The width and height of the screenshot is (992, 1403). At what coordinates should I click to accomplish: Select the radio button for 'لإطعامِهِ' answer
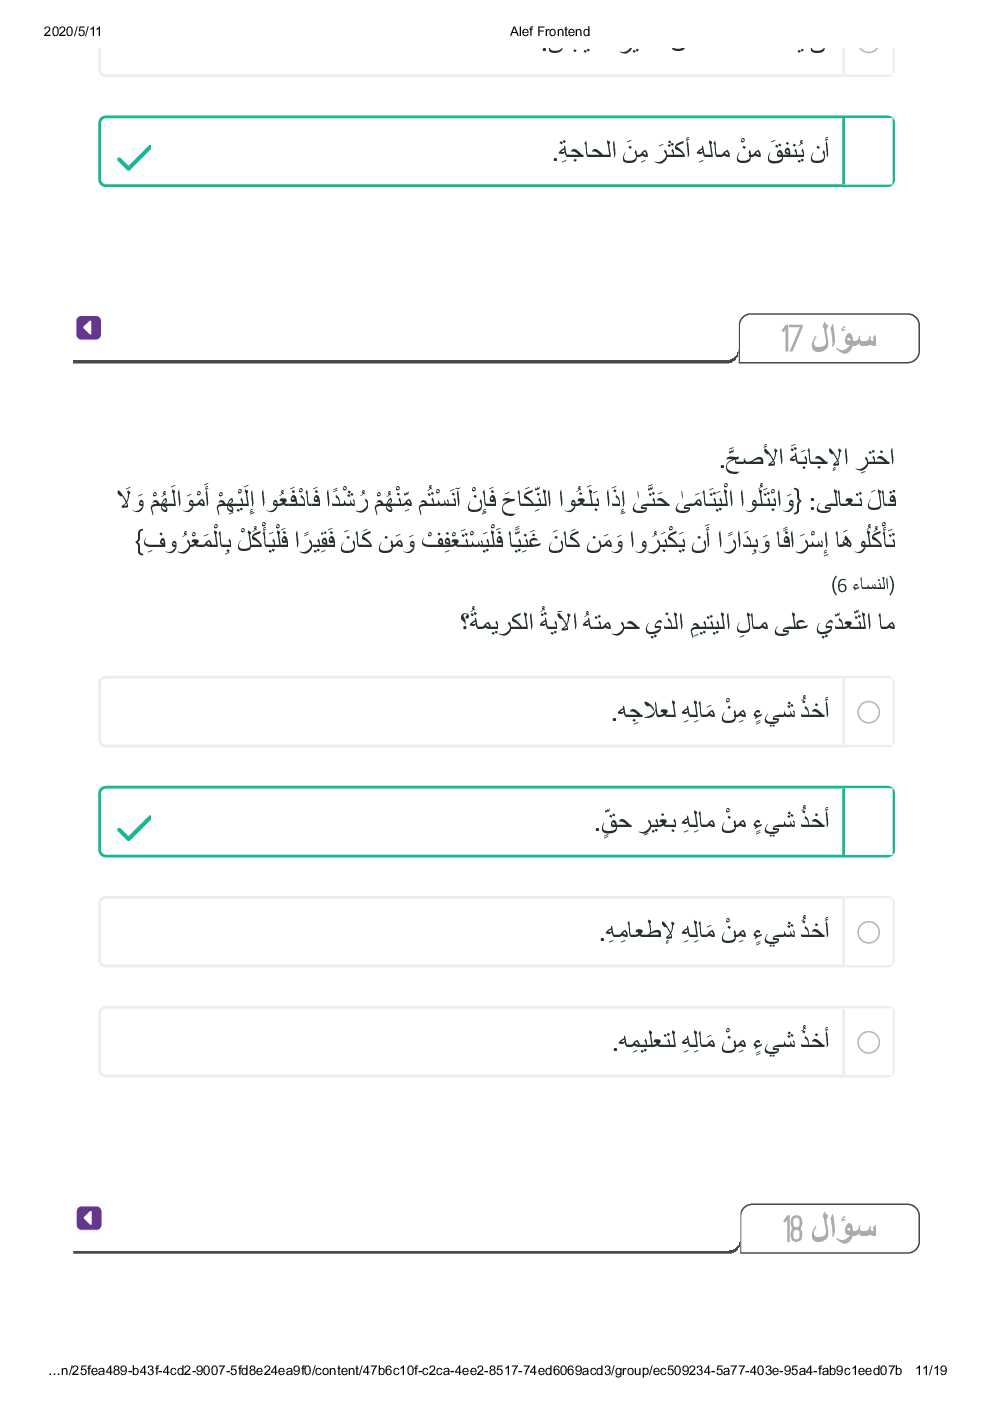pyautogui.click(x=869, y=932)
